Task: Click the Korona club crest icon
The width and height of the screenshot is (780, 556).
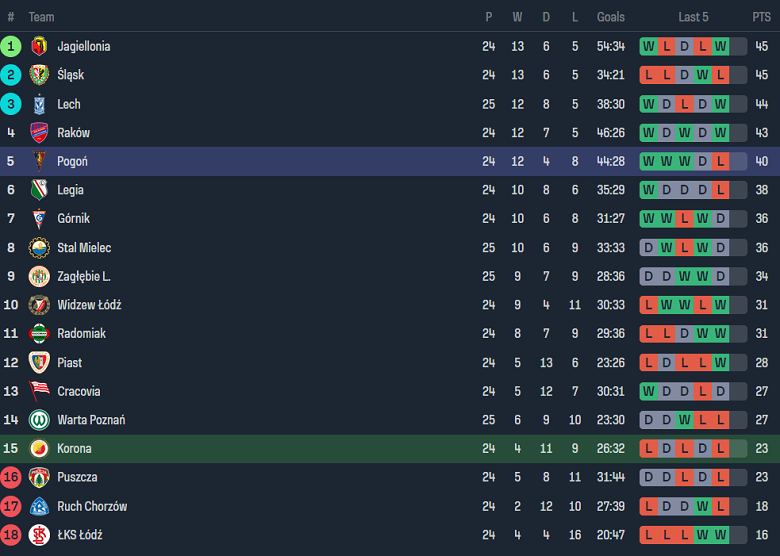Action: pos(39,449)
